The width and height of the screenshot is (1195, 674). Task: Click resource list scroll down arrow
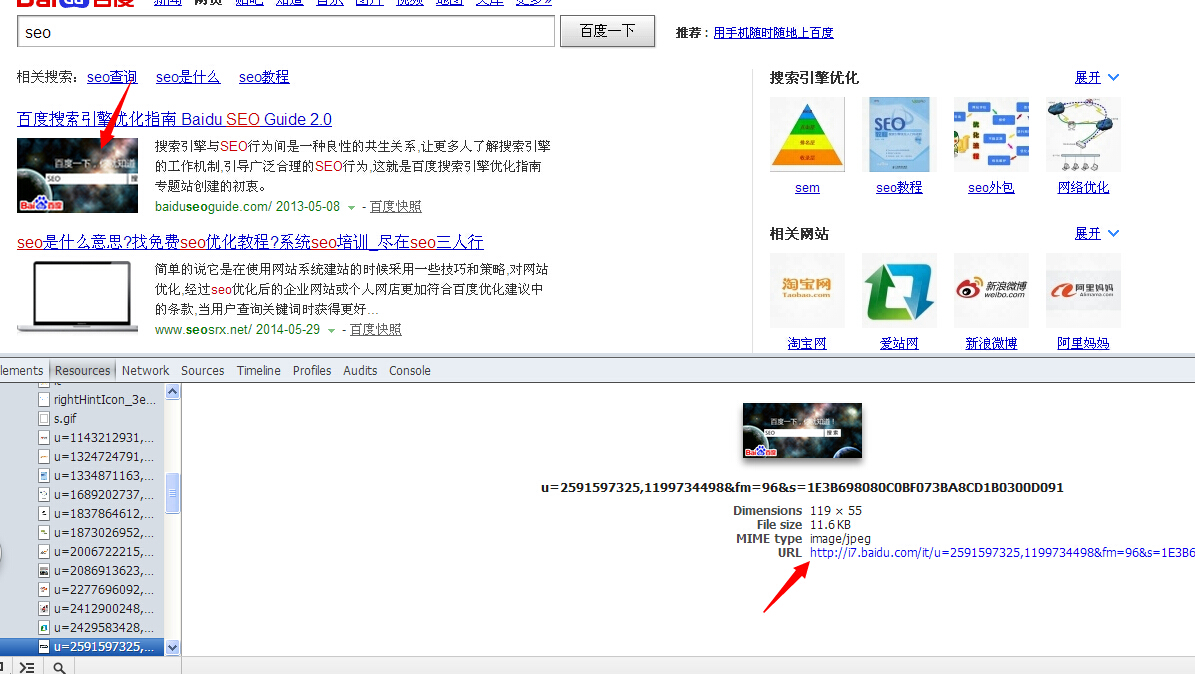point(172,647)
